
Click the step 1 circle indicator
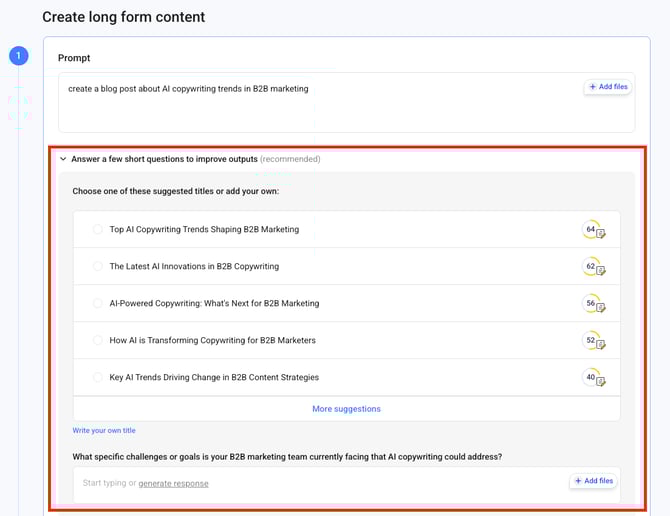coord(19,56)
